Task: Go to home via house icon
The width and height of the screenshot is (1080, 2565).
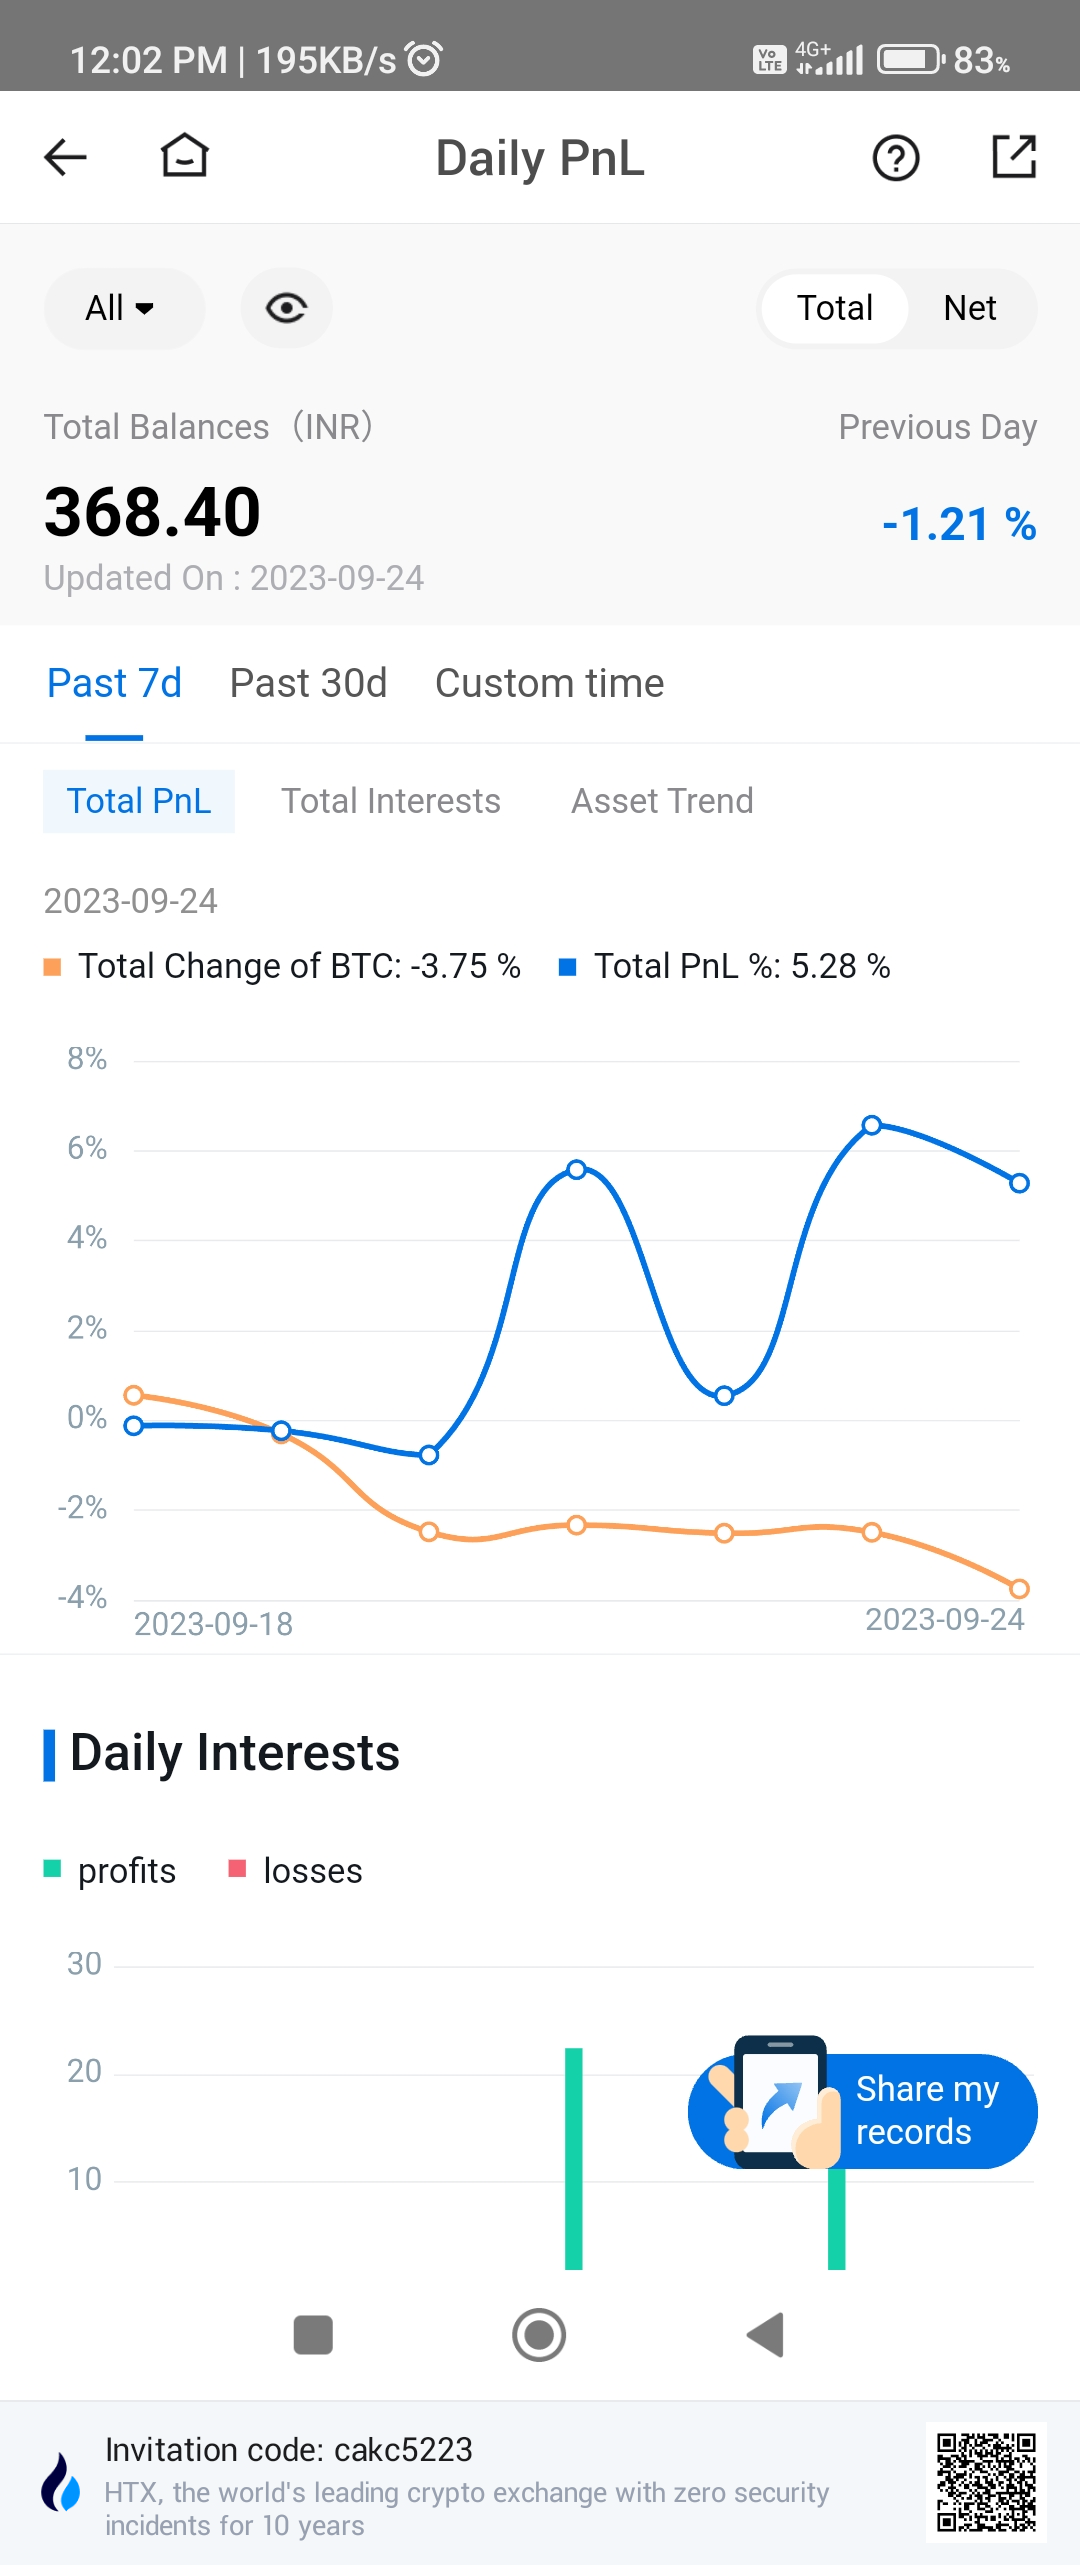Action: click(185, 156)
